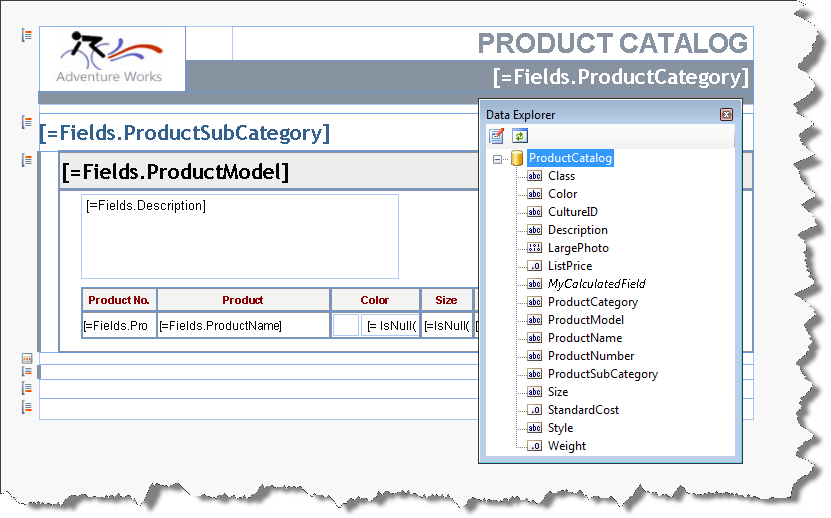
Task: Select the LargePhoto field
Action: (x=578, y=248)
